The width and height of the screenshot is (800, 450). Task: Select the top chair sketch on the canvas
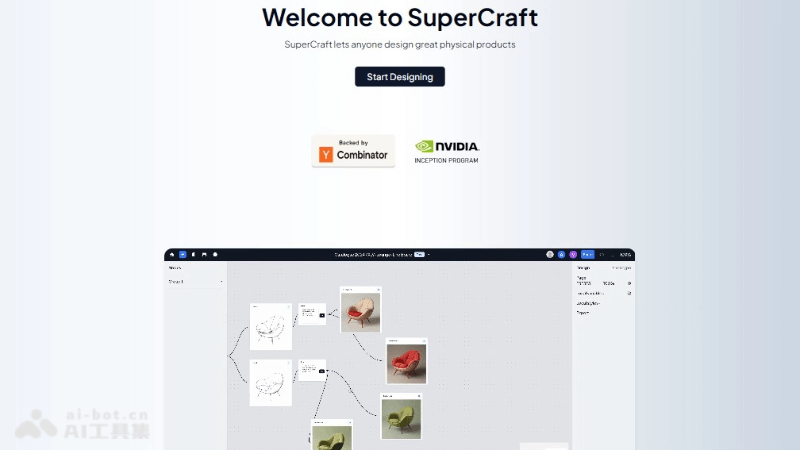[271, 326]
